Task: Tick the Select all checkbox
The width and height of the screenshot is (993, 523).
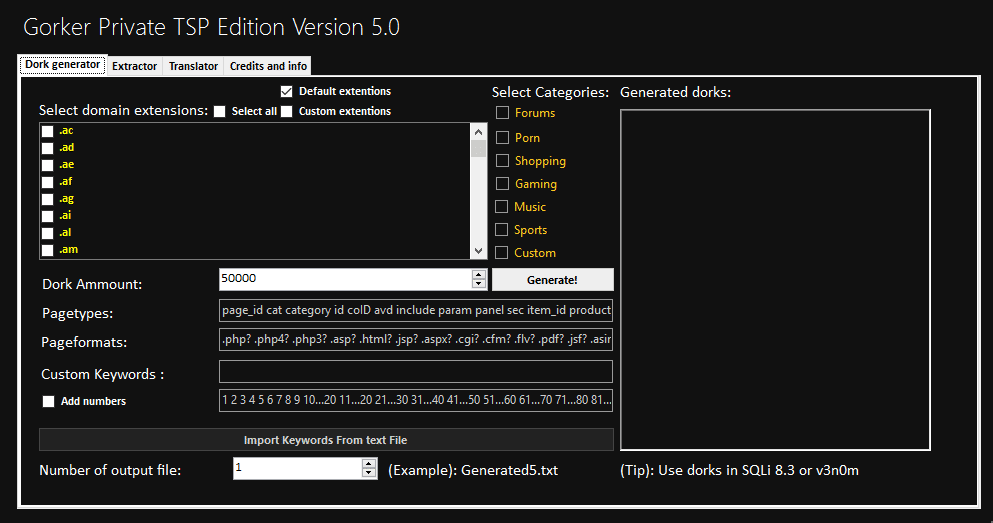Action: point(219,111)
